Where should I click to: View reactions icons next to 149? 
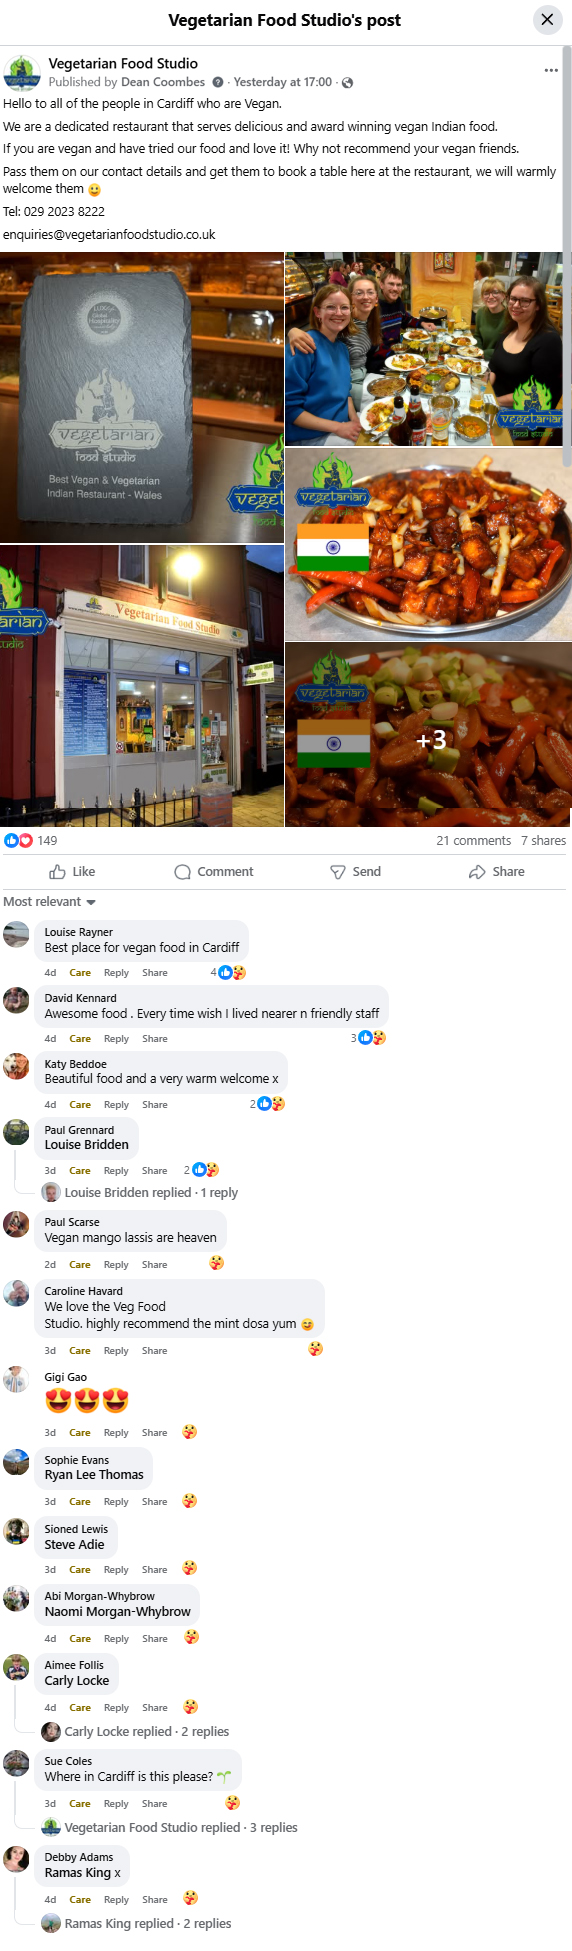click(x=18, y=840)
